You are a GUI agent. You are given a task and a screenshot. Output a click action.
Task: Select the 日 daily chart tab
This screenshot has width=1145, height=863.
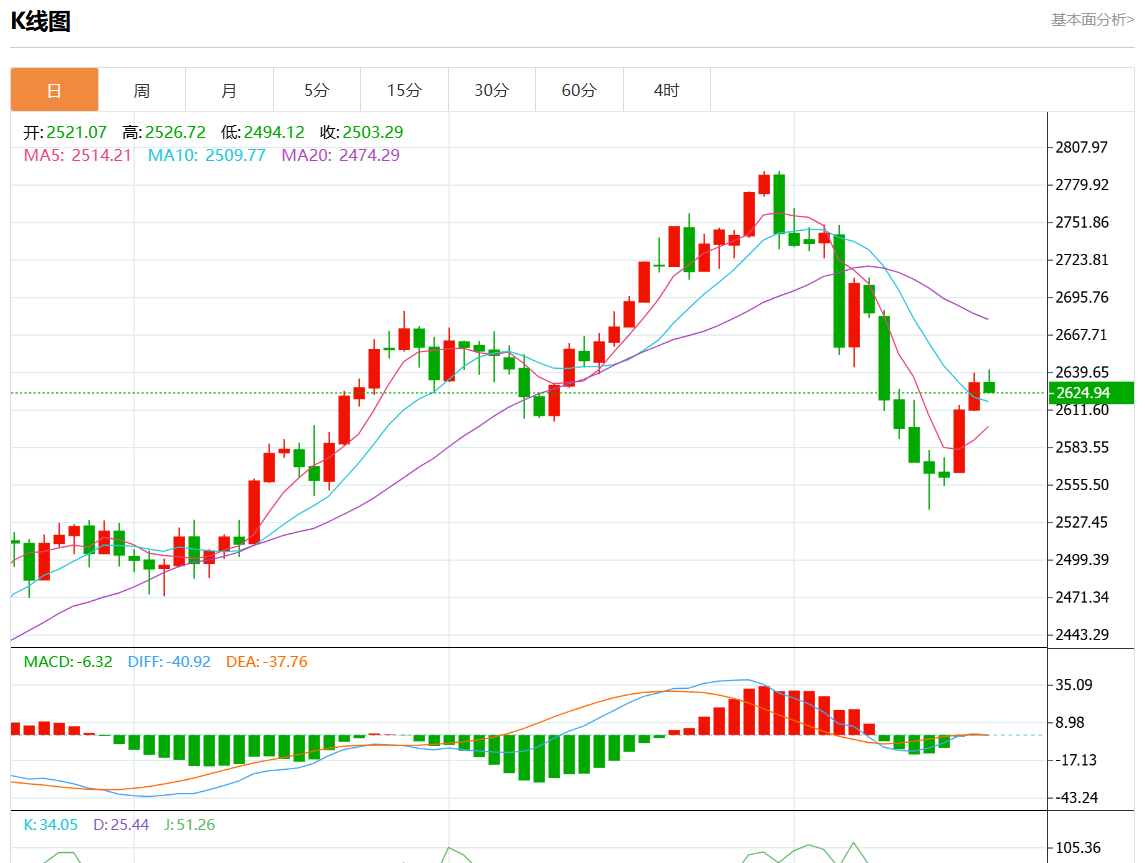tap(54, 90)
